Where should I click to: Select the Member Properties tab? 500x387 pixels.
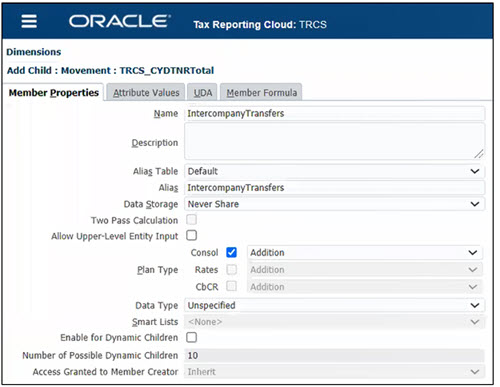click(x=54, y=93)
